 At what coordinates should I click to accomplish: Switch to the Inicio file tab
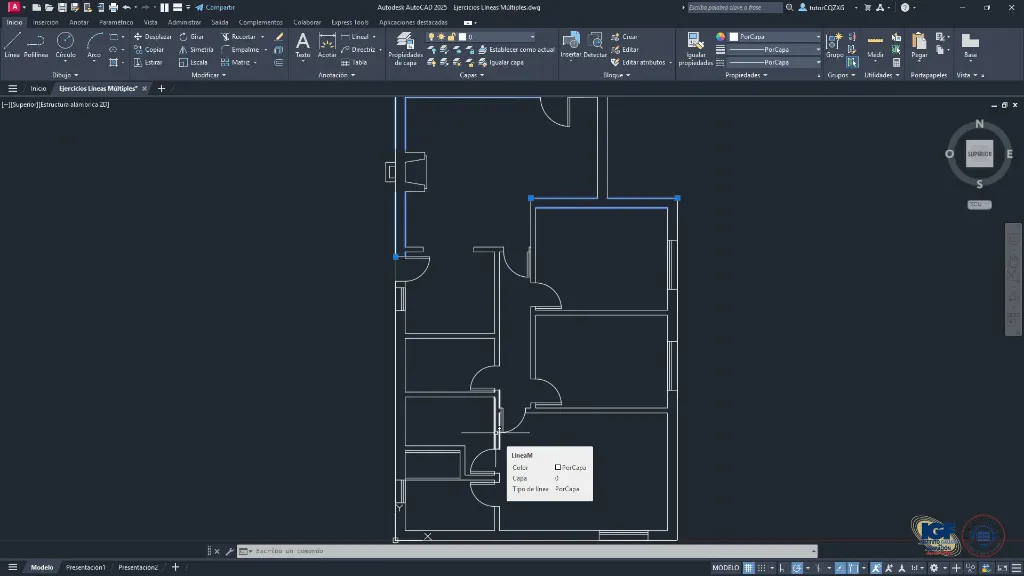coord(39,89)
